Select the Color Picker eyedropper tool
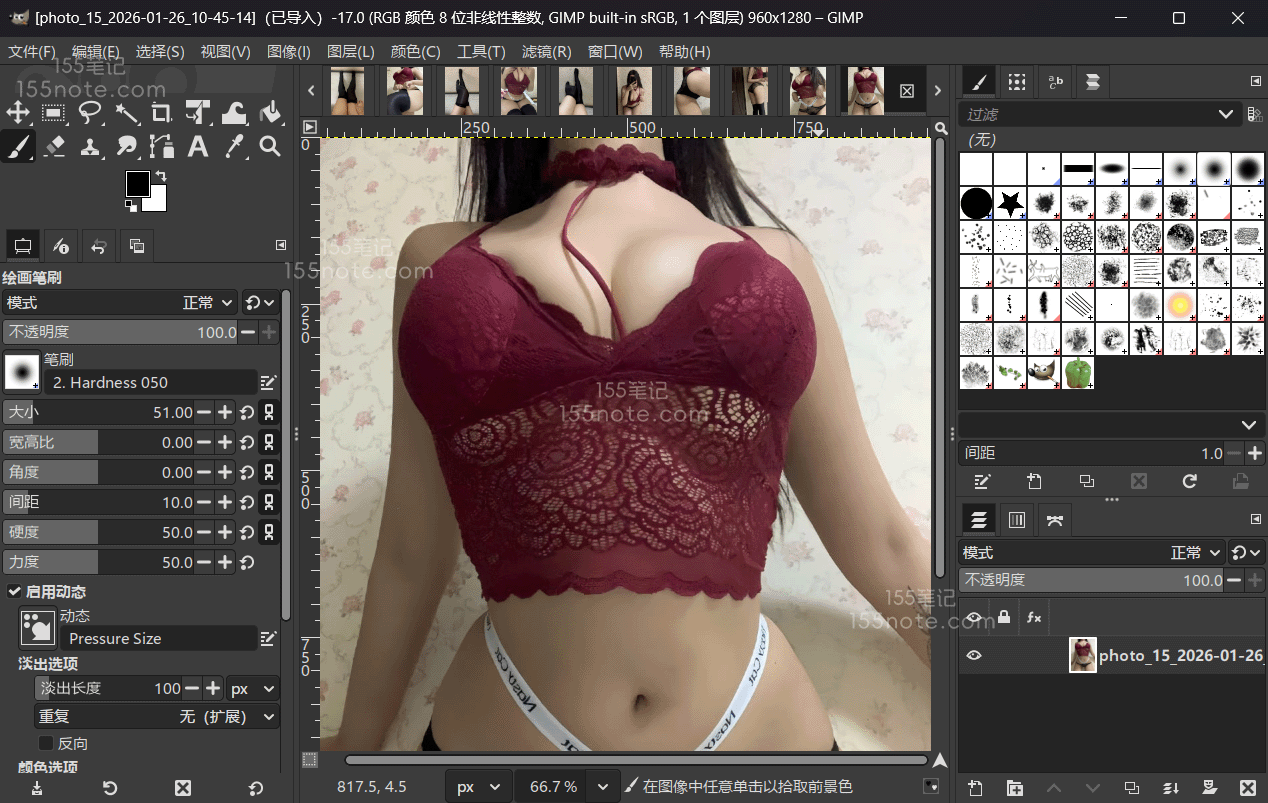This screenshot has width=1268, height=803. [x=234, y=147]
